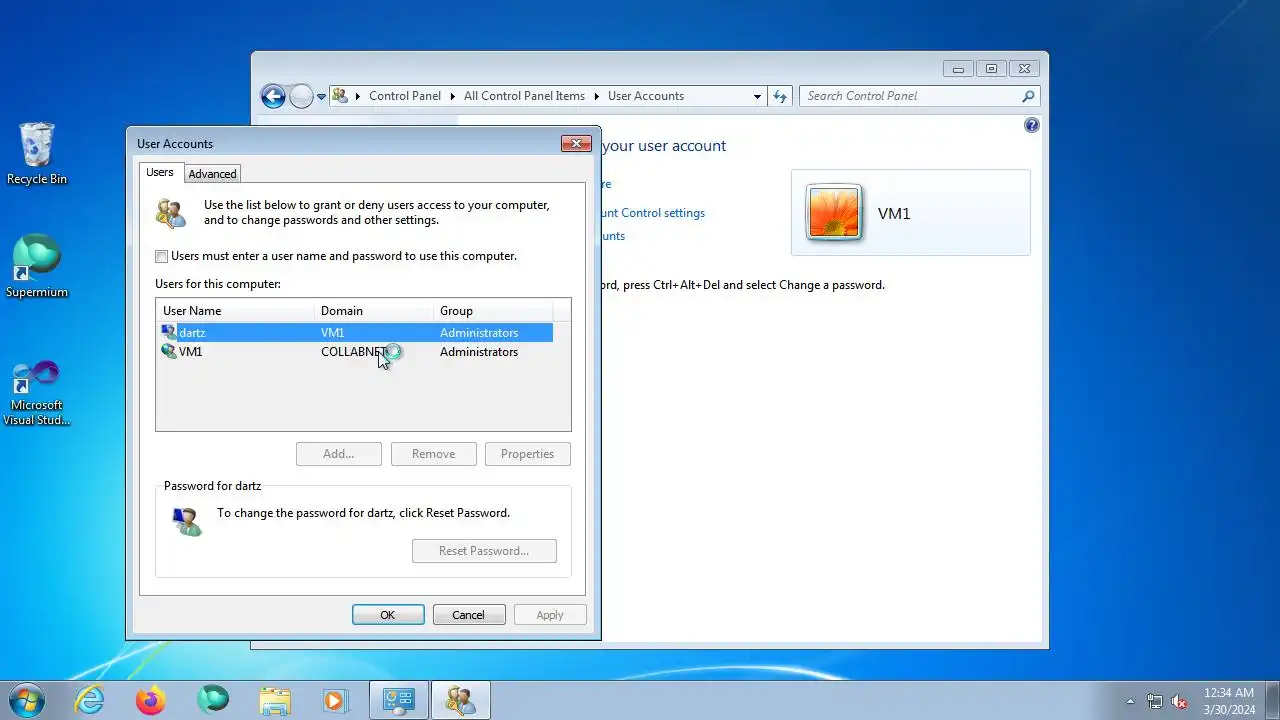
Task: Launch Firefox from taskbar
Action: 151,700
